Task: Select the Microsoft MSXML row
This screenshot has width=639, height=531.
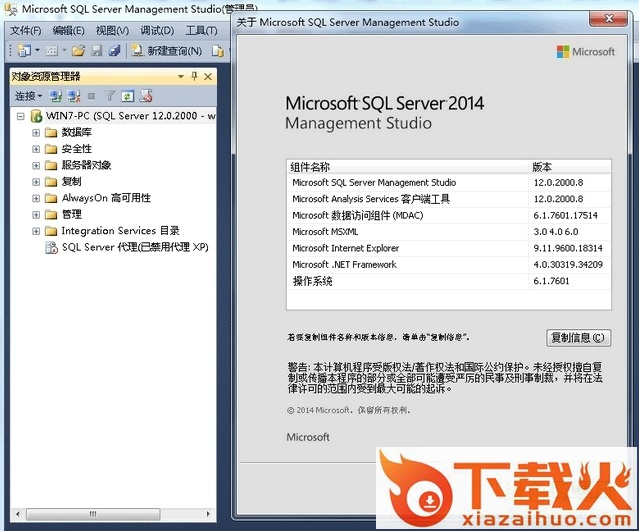Action: (x=449, y=231)
